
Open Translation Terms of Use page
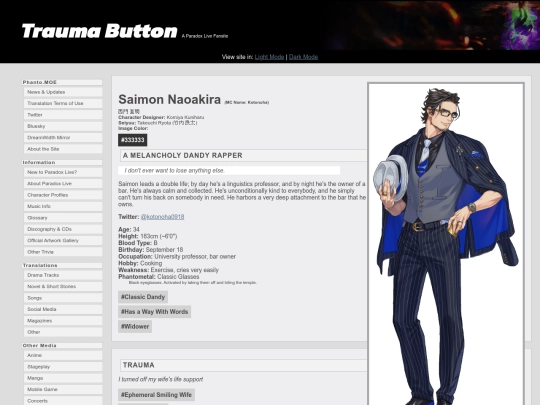coord(63,103)
